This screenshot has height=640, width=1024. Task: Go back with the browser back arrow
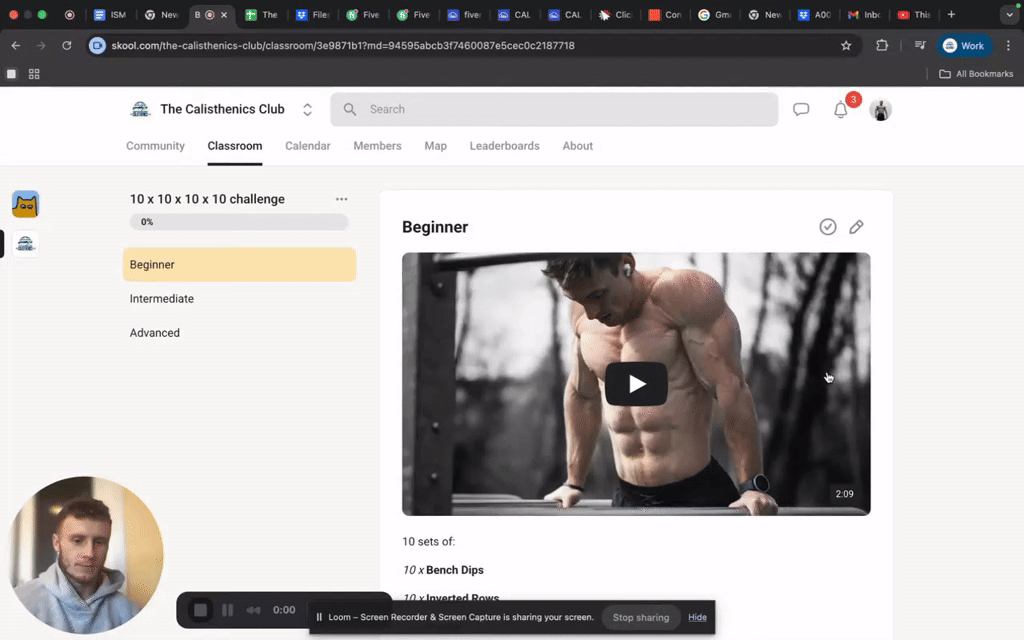pyautogui.click(x=16, y=46)
